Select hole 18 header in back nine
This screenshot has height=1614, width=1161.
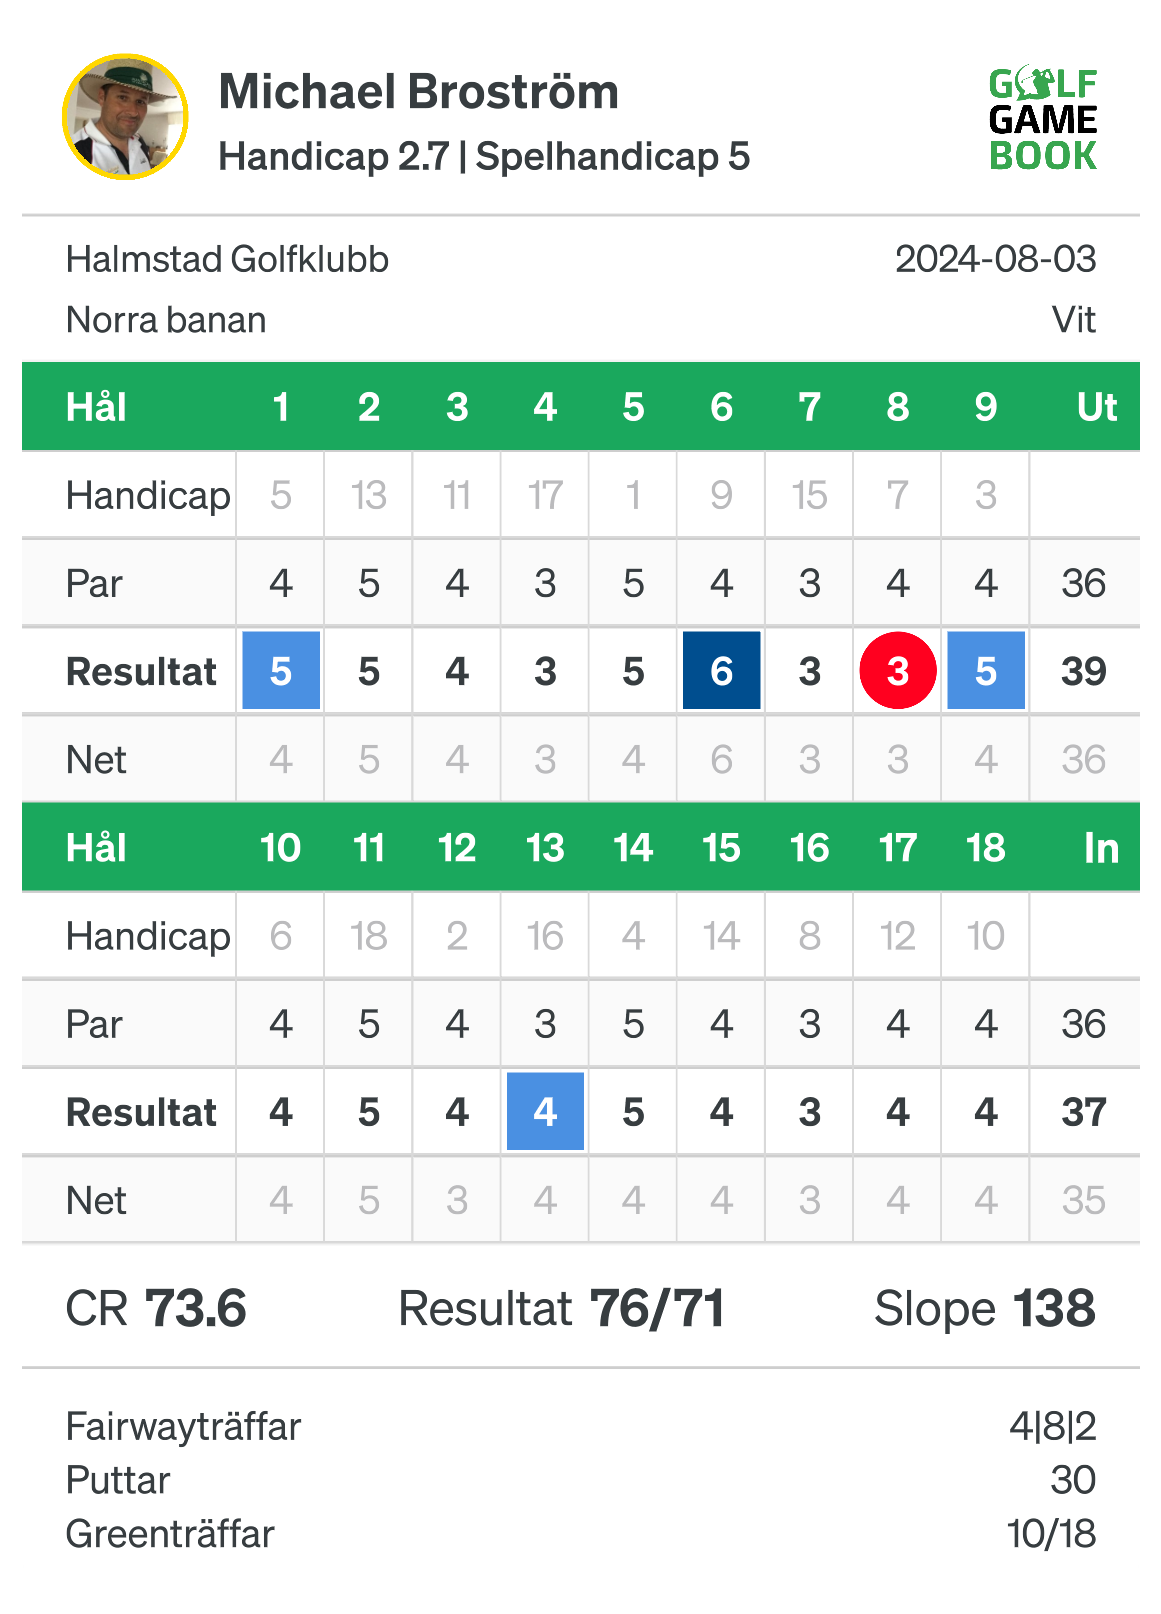coord(986,848)
